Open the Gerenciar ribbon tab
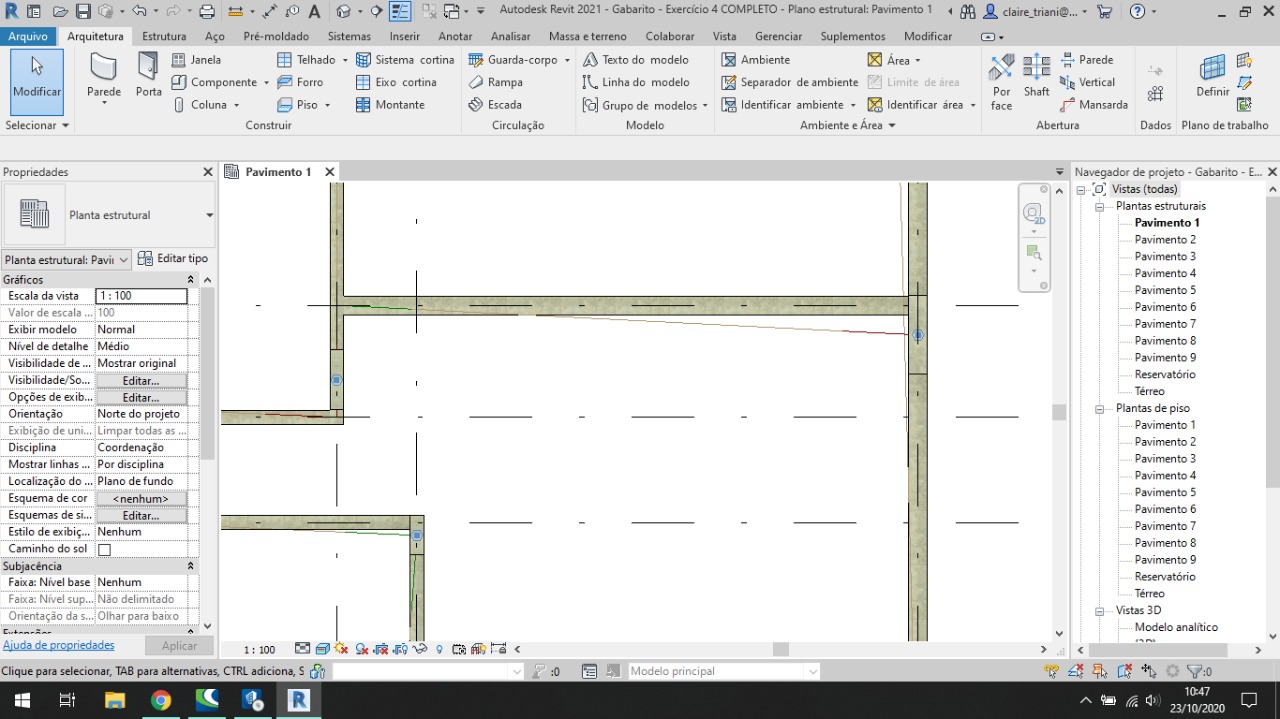1280x719 pixels. tap(779, 36)
